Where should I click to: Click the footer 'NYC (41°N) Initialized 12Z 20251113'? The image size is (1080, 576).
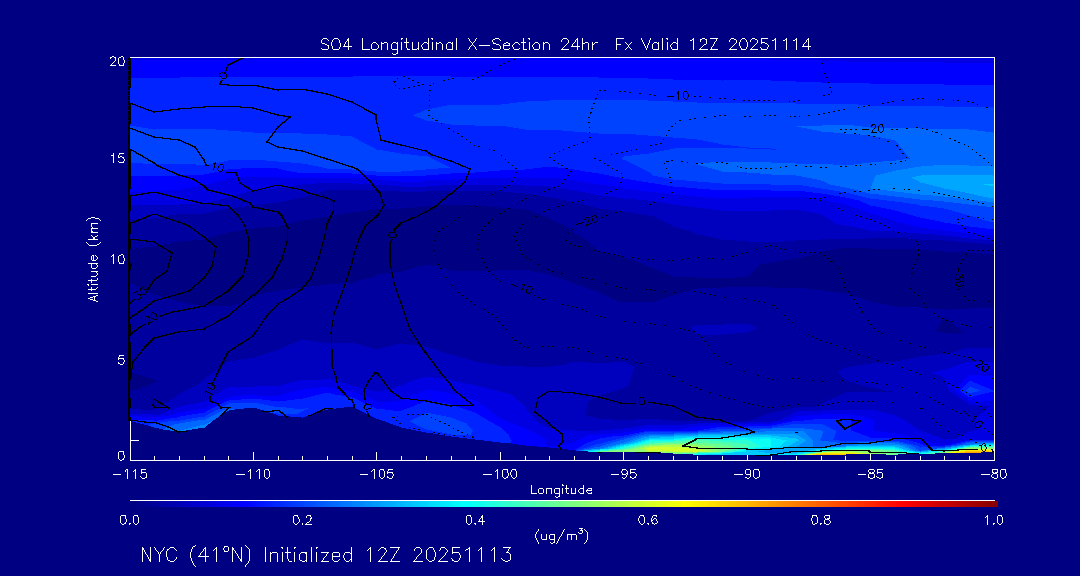coord(326,555)
